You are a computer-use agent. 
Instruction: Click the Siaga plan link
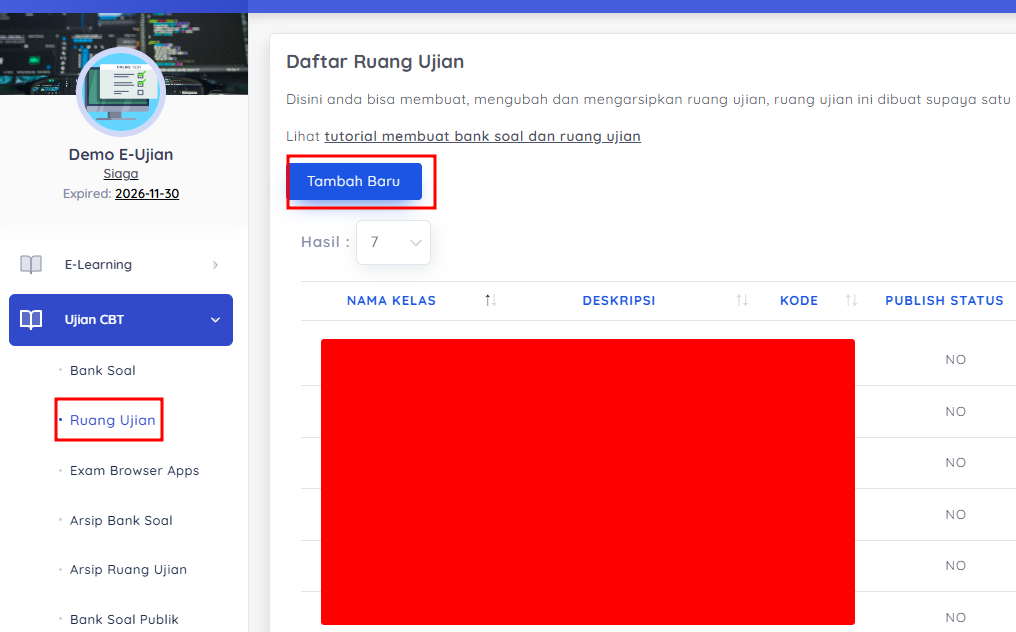click(x=121, y=174)
